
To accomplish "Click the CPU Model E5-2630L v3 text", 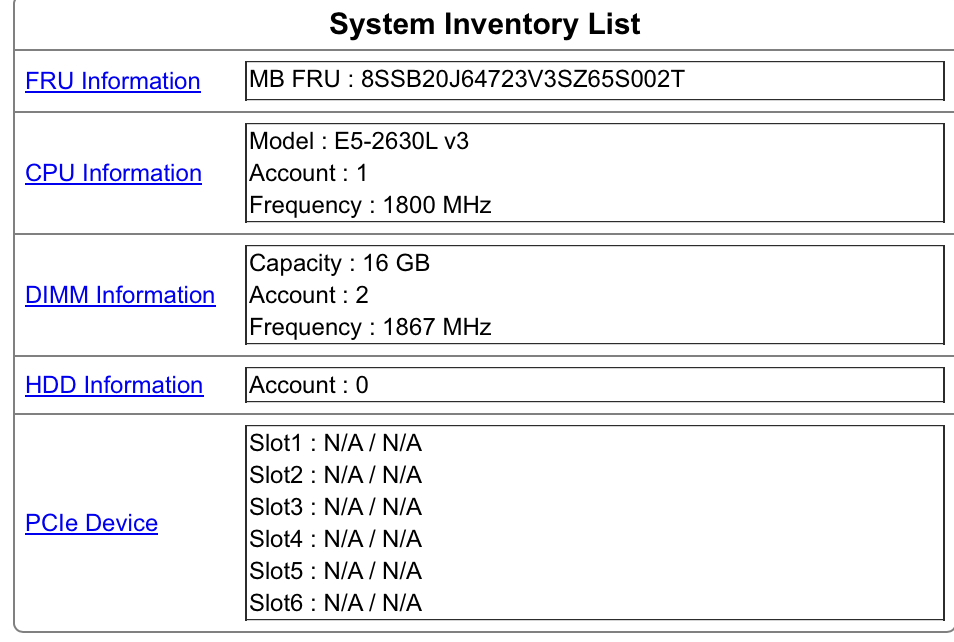I will (359, 141).
